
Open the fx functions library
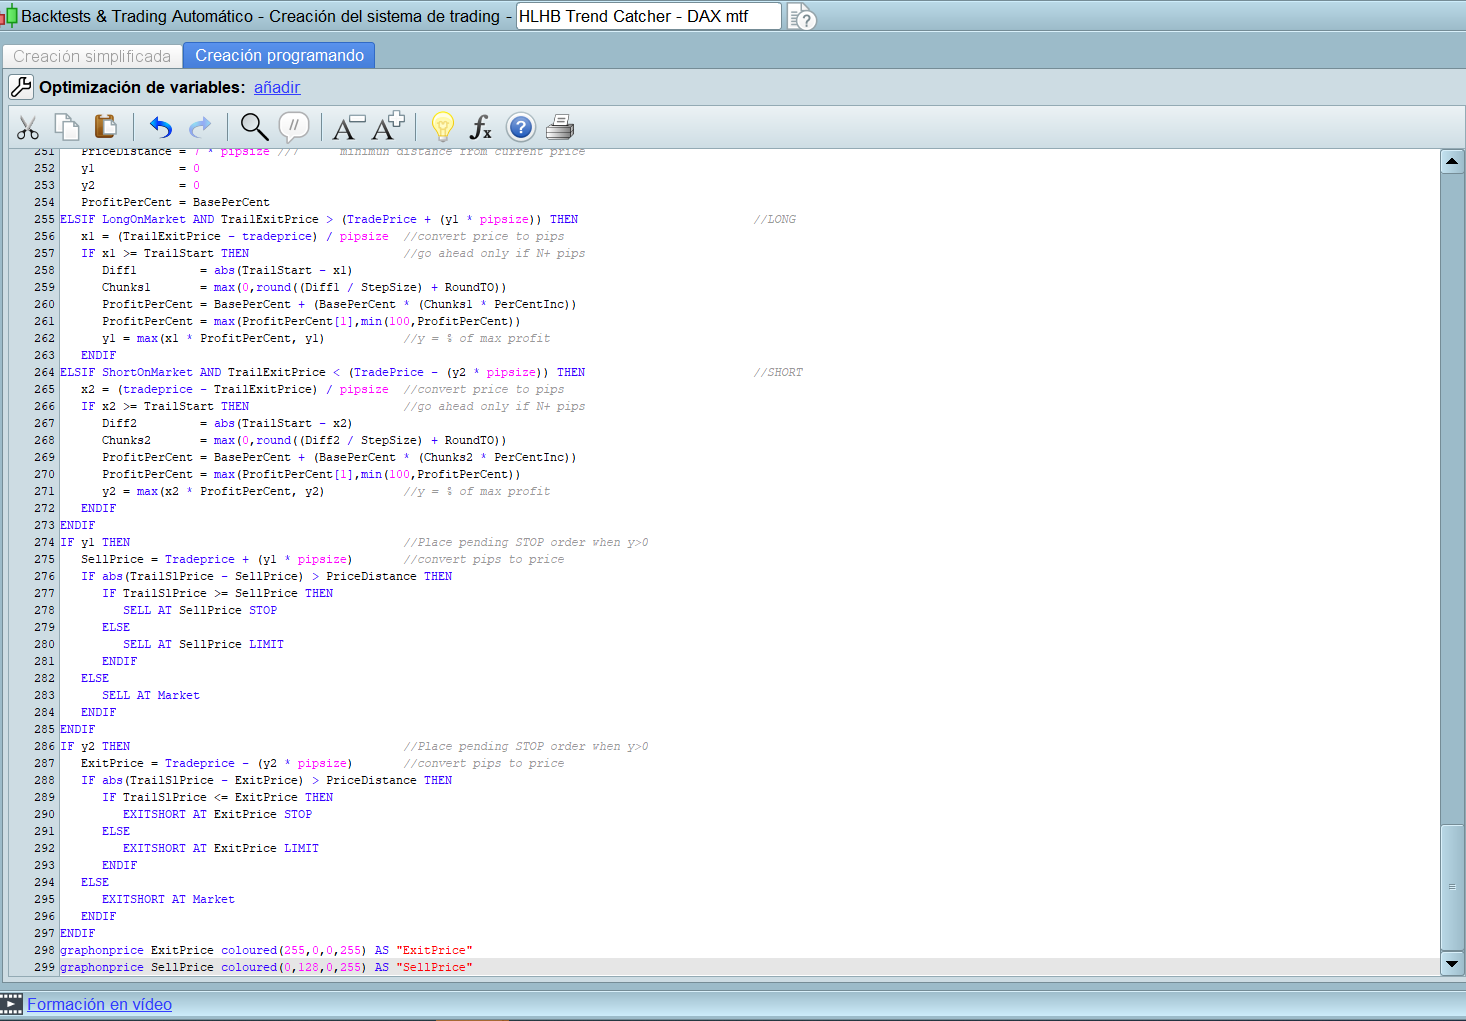pyautogui.click(x=481, y=127)
